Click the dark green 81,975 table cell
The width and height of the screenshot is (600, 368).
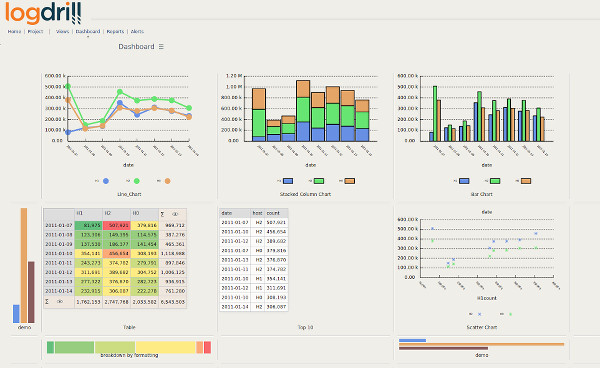(x=88, y=225)
